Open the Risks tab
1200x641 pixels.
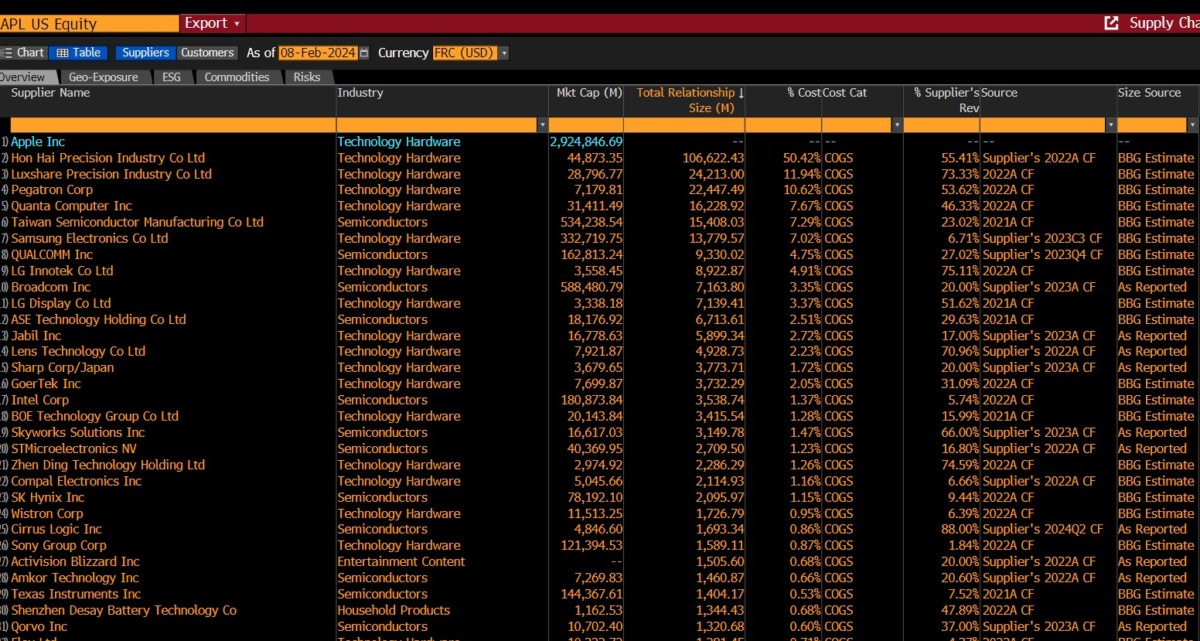(x=306, y=76)
